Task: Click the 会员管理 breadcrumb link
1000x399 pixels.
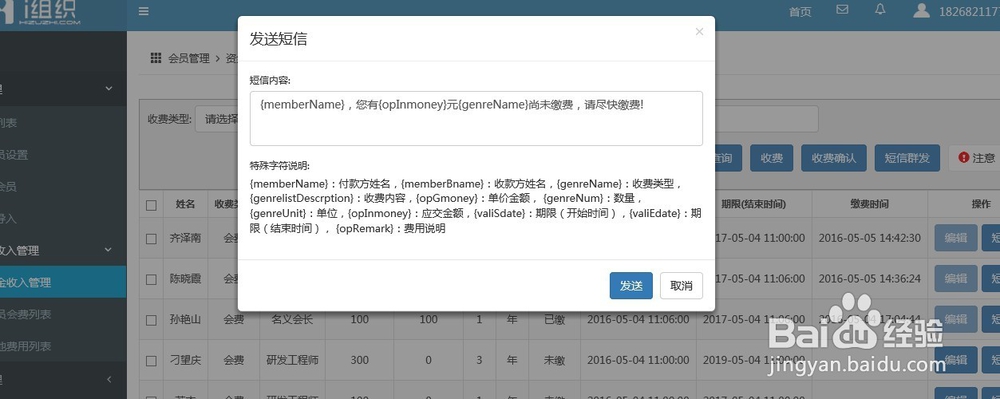Action: click(x=189, y=58)
